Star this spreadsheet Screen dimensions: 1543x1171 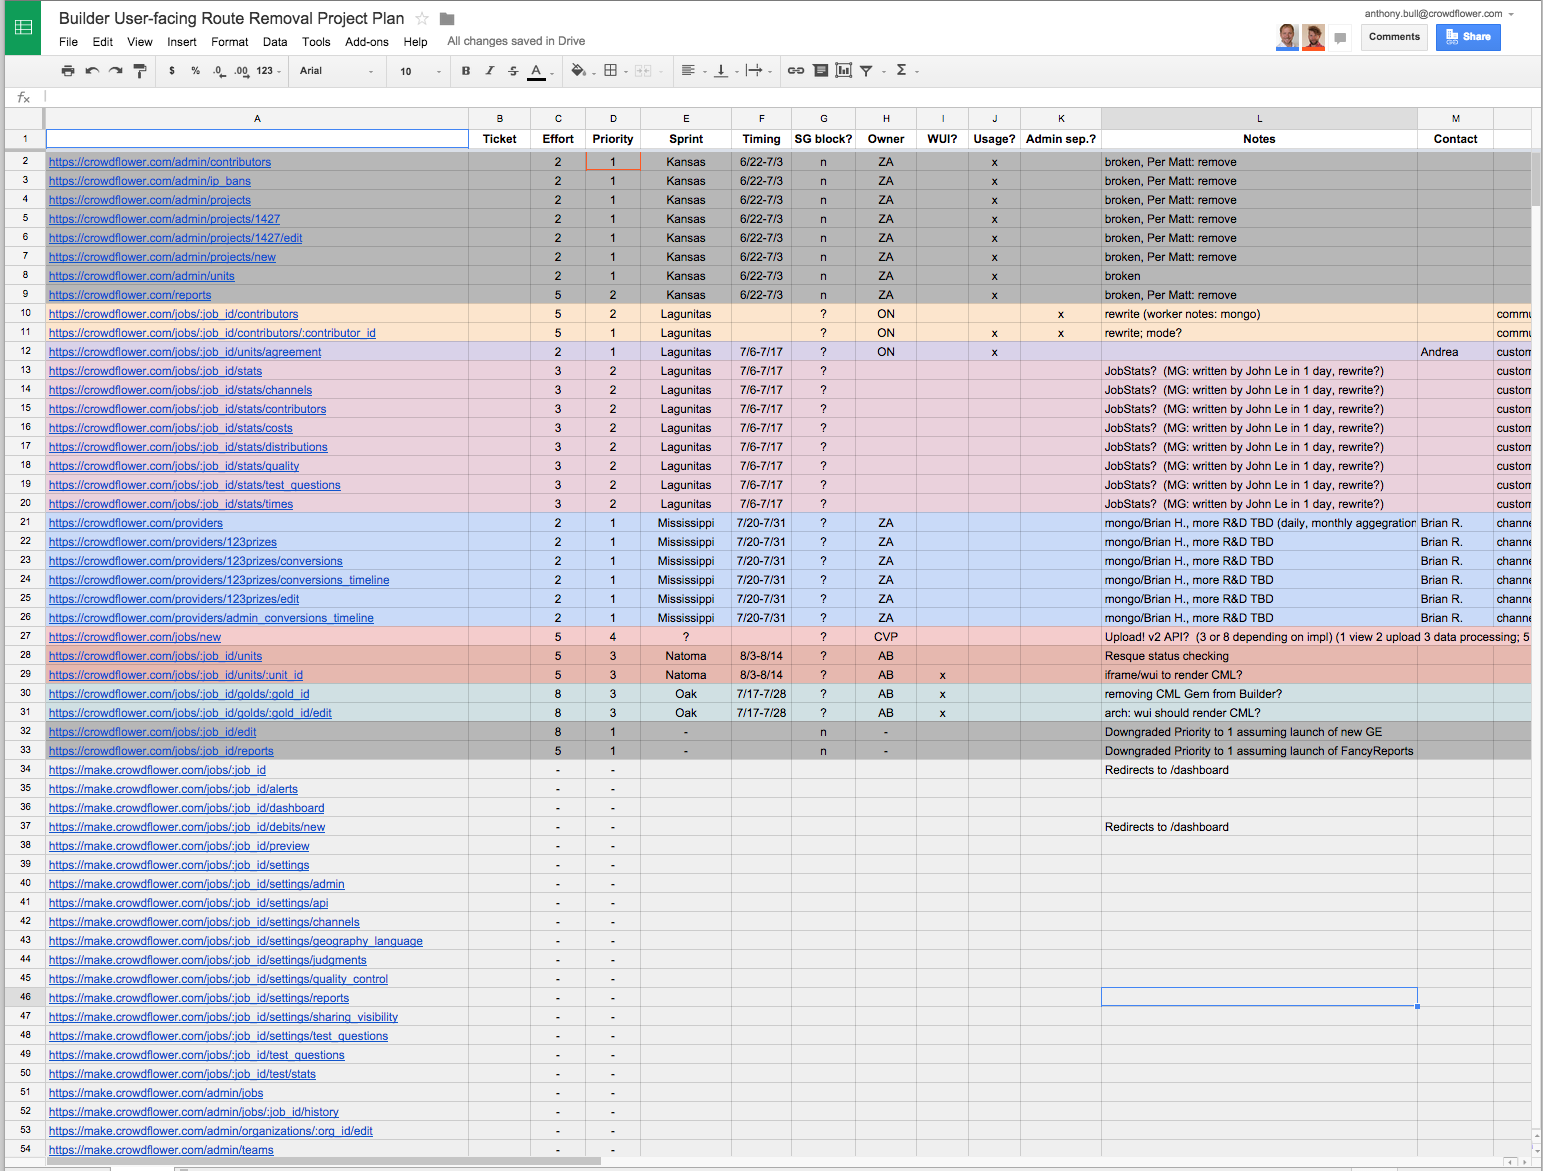tap(422, 19)
